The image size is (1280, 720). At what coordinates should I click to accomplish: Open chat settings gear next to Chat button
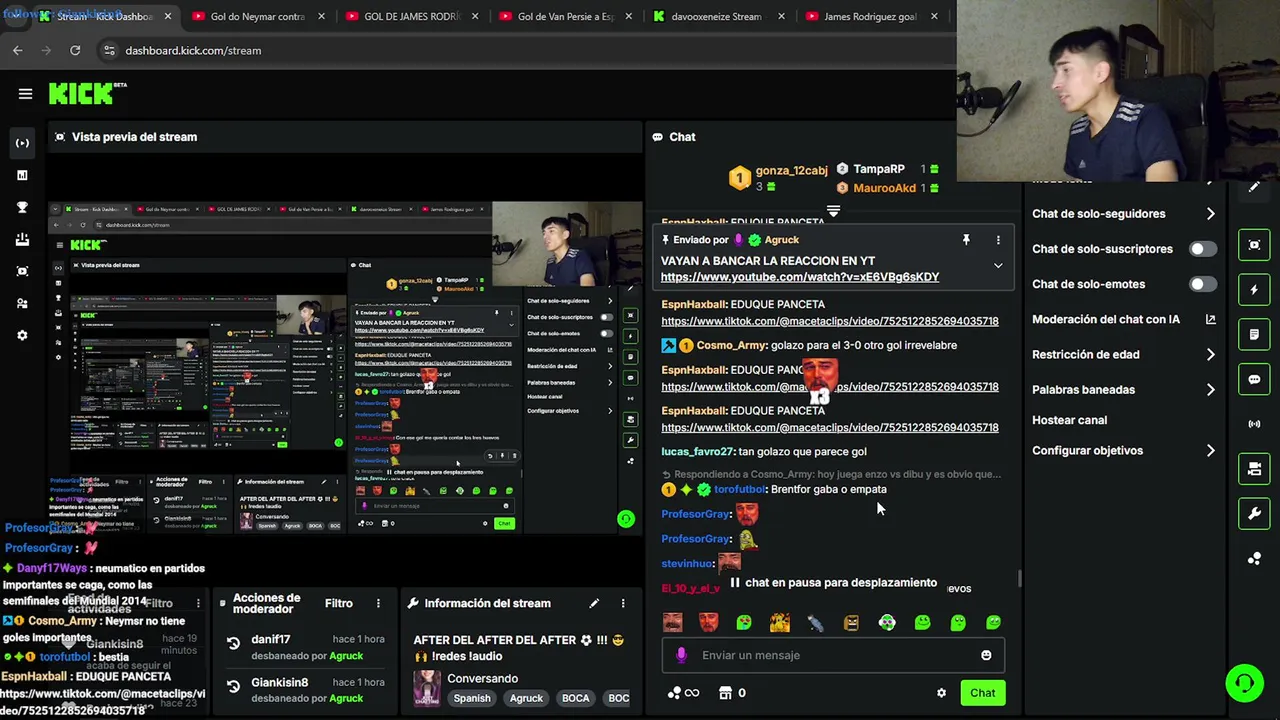[941, 693]
